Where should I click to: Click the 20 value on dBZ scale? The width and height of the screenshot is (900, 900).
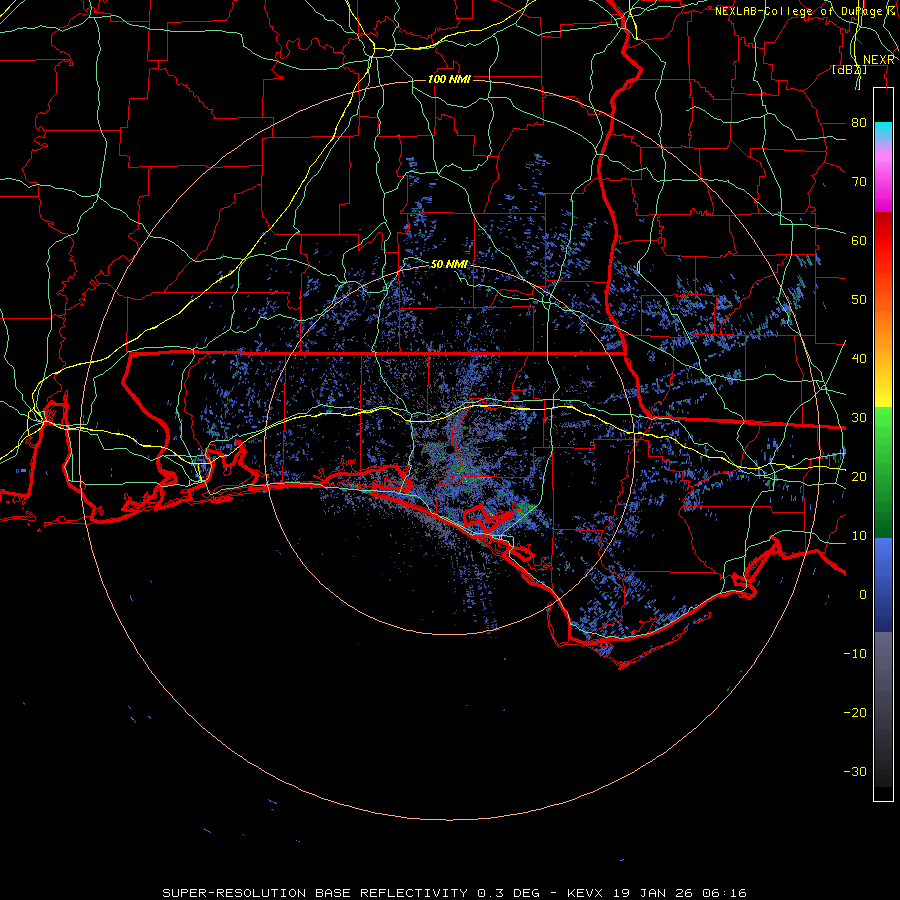859,477
